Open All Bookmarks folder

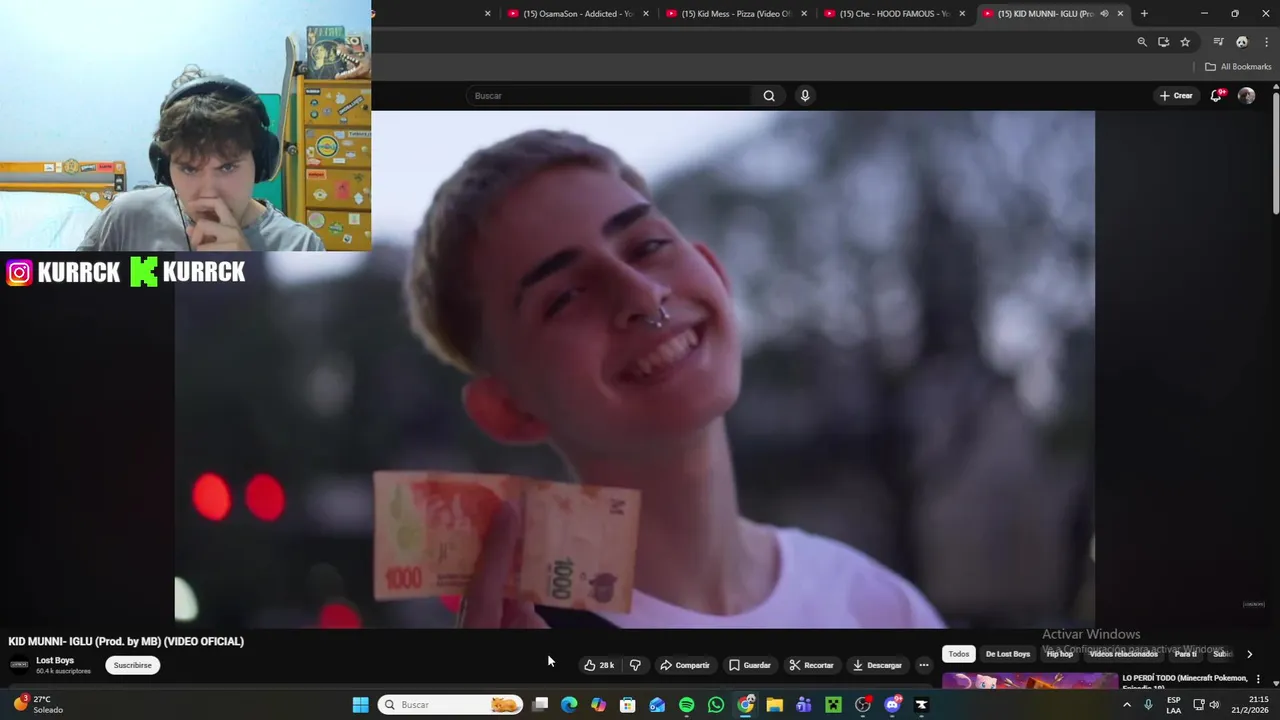[1238, 67]
